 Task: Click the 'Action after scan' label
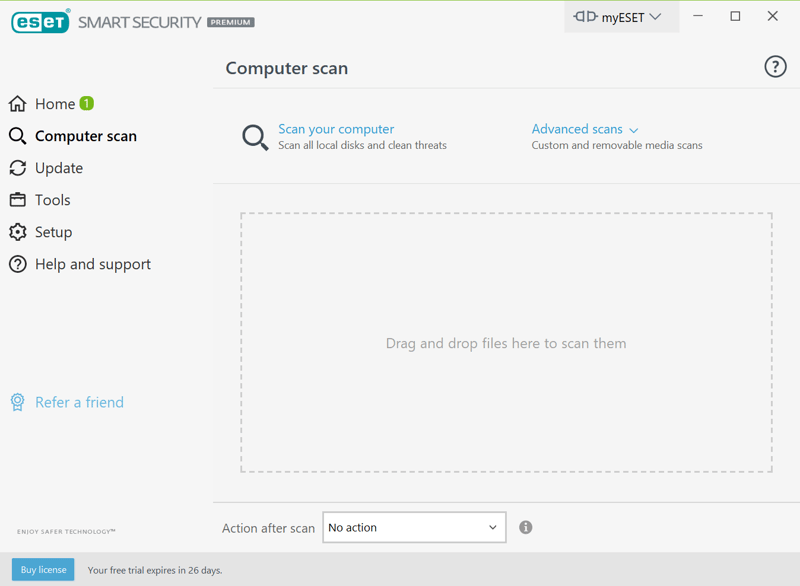(268, 528)
